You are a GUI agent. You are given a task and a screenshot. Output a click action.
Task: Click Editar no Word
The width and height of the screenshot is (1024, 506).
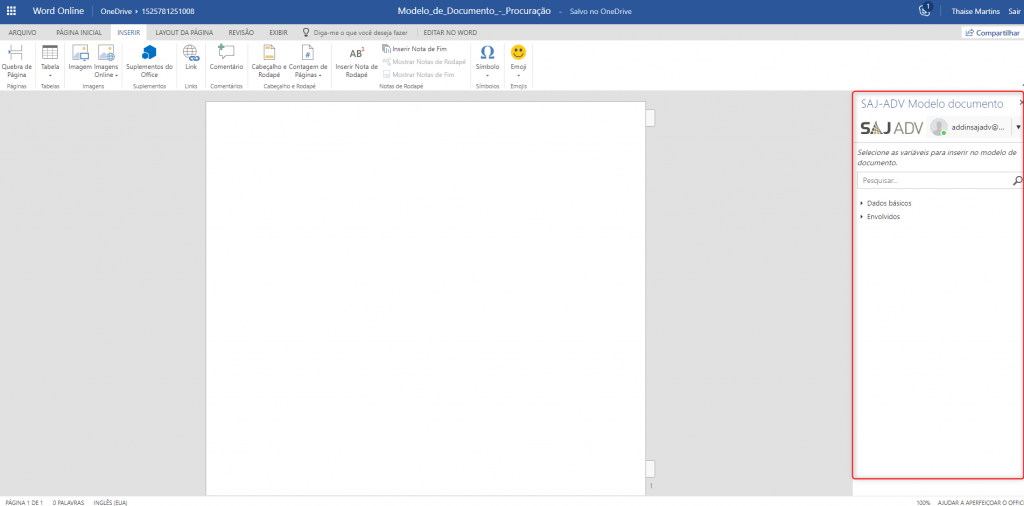pos(450,32)
